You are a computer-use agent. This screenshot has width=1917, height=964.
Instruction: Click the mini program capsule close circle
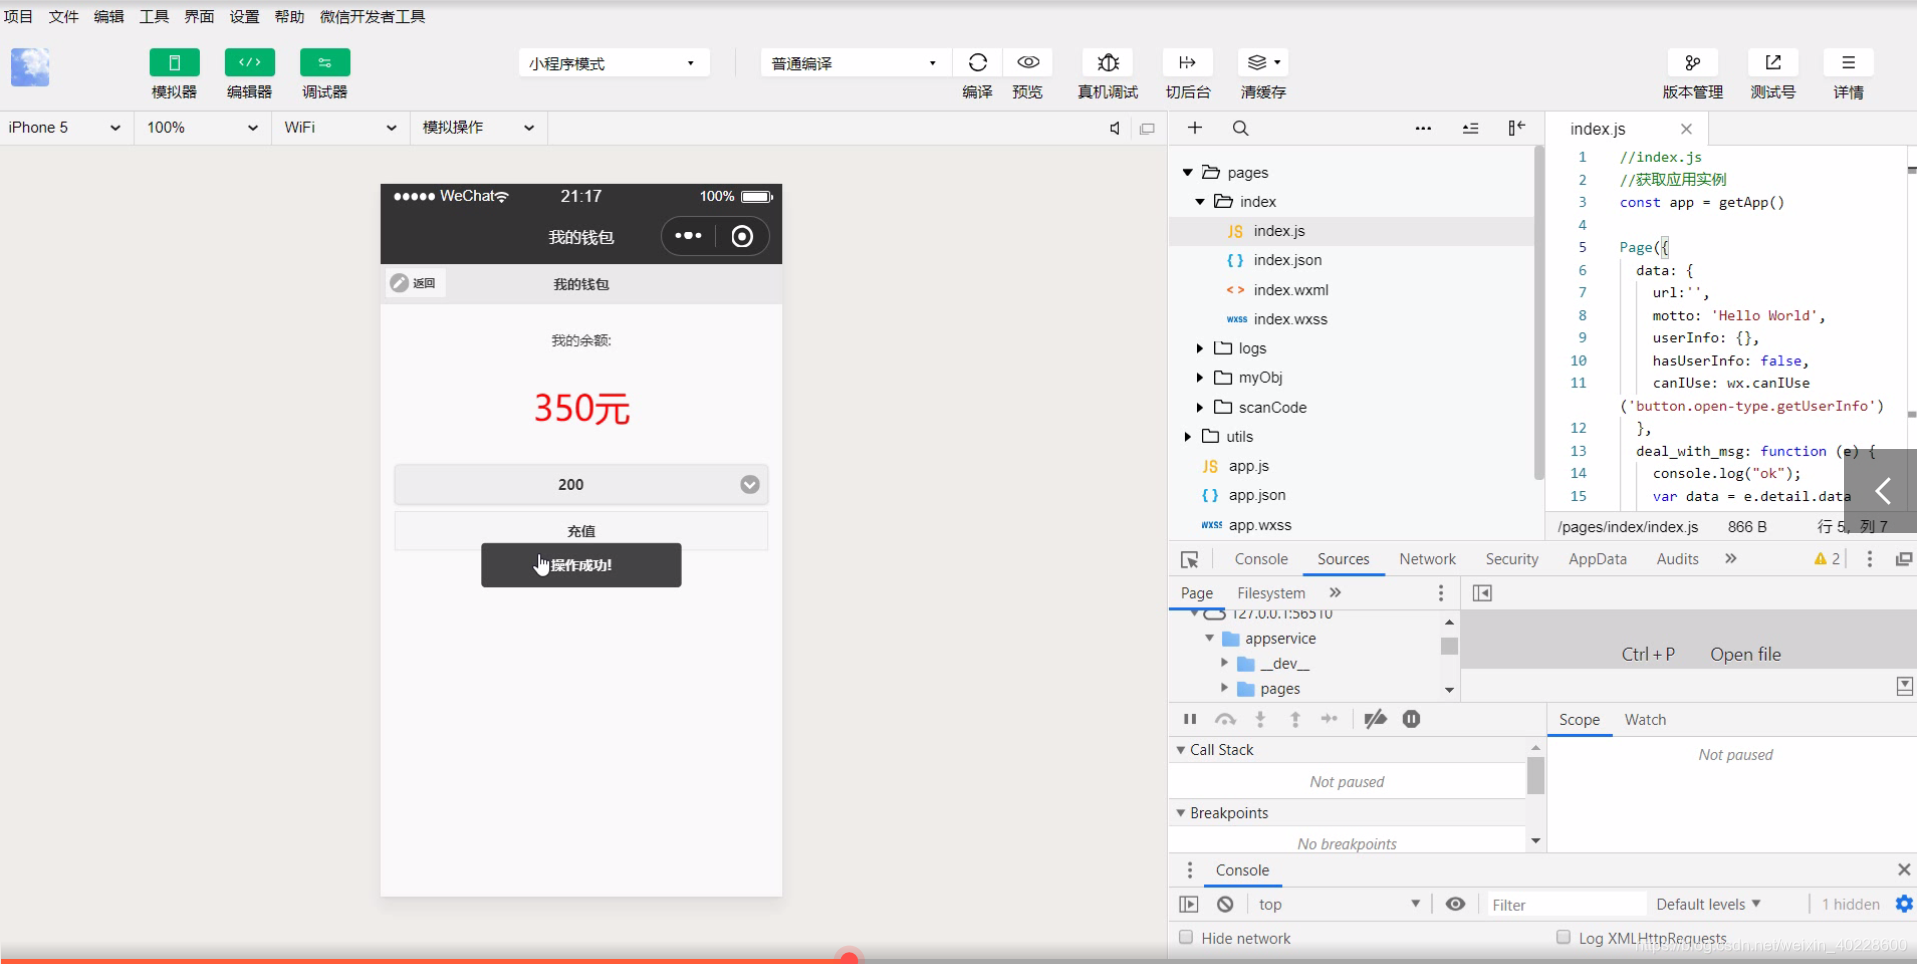pyautogui.click(x=742, y=236)
